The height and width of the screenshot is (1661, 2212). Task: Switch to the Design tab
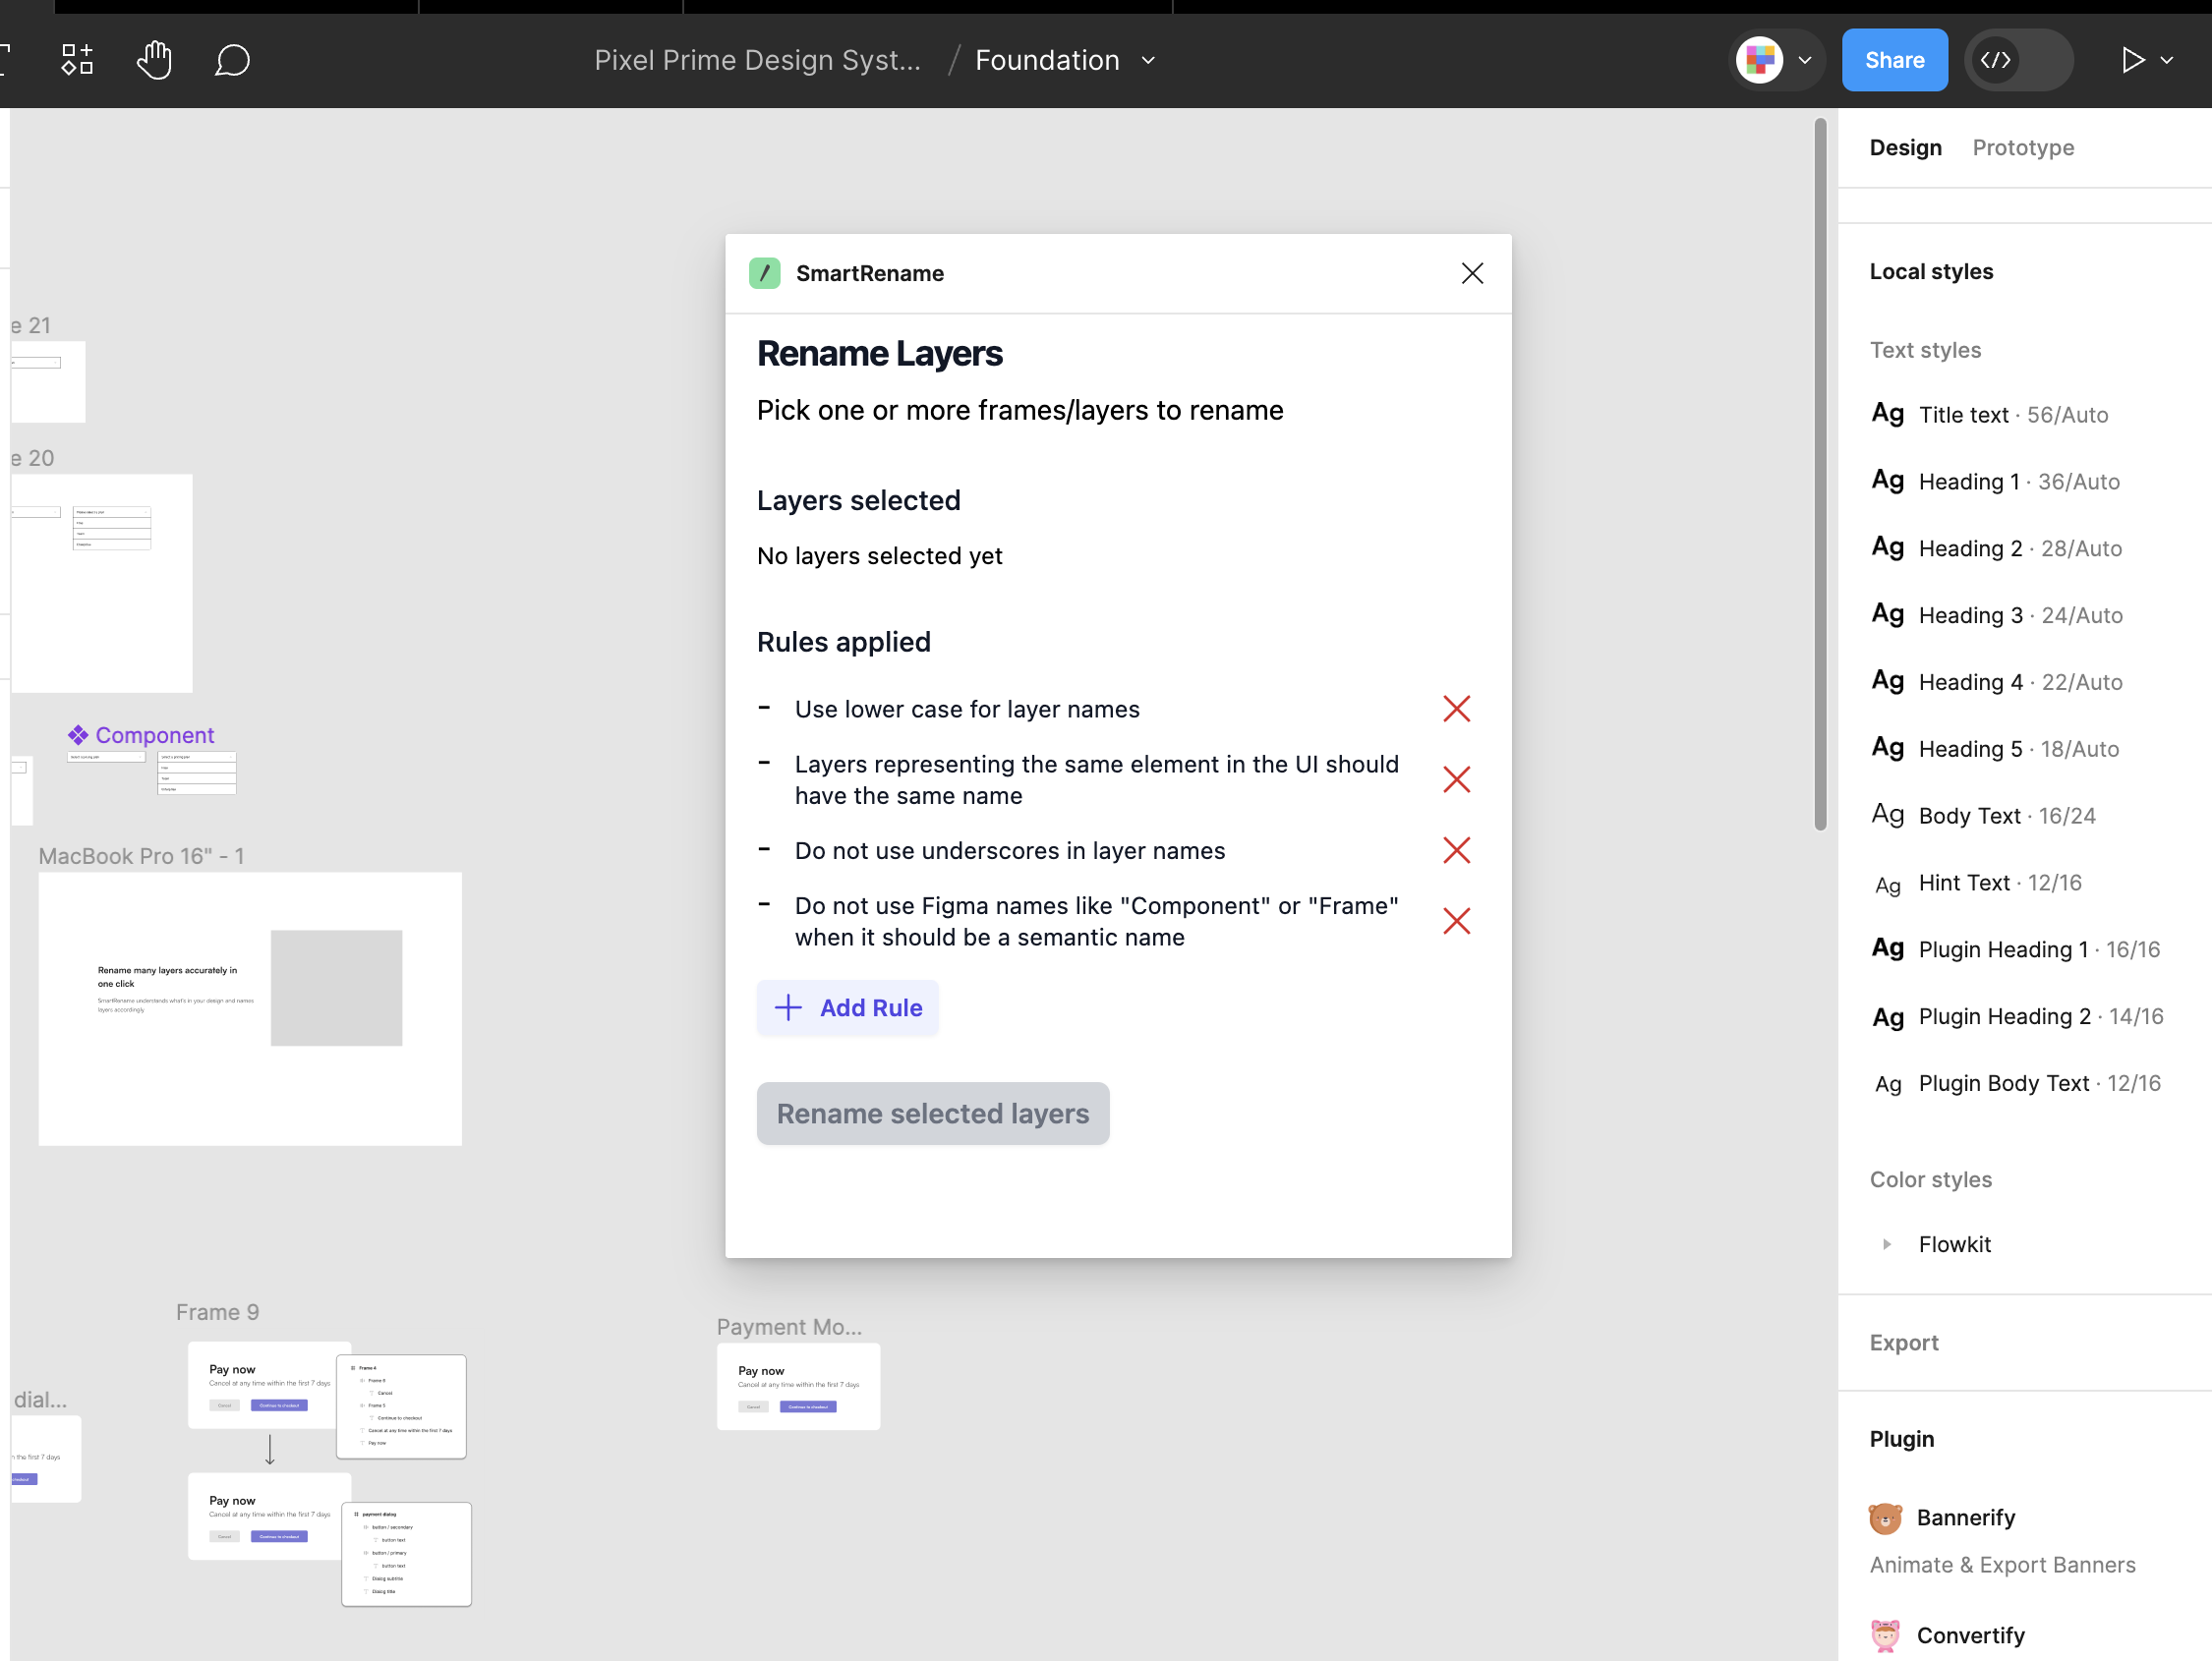pos(1905,148)
